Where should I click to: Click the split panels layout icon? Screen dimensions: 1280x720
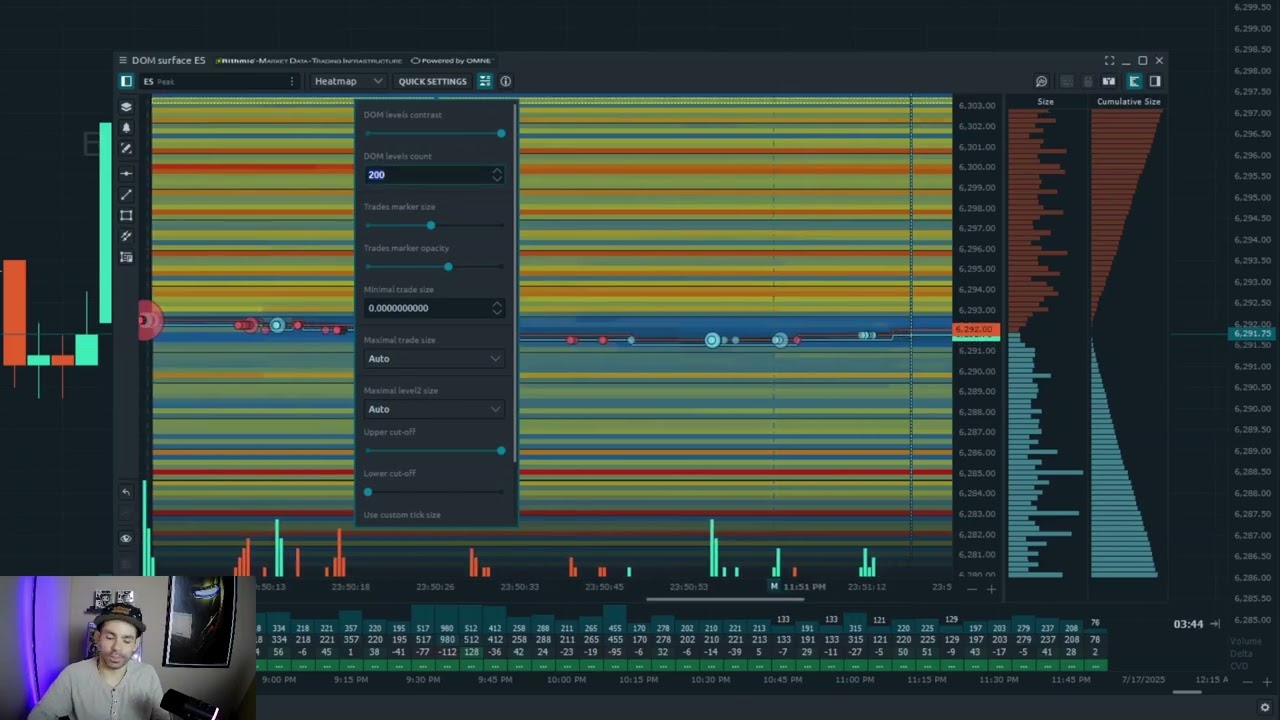pos(1109,81)
